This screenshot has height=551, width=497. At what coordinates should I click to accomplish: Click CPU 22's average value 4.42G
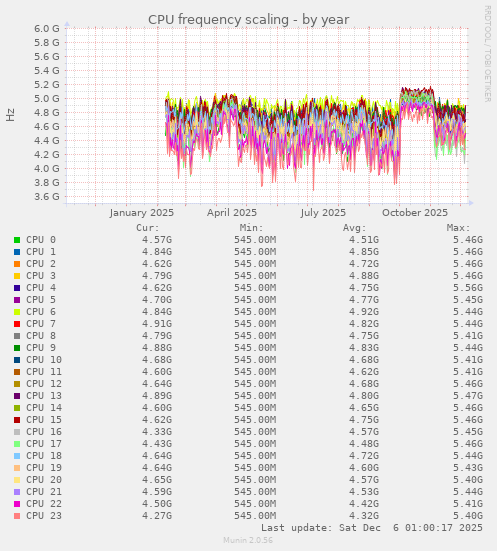click(364, 504)
